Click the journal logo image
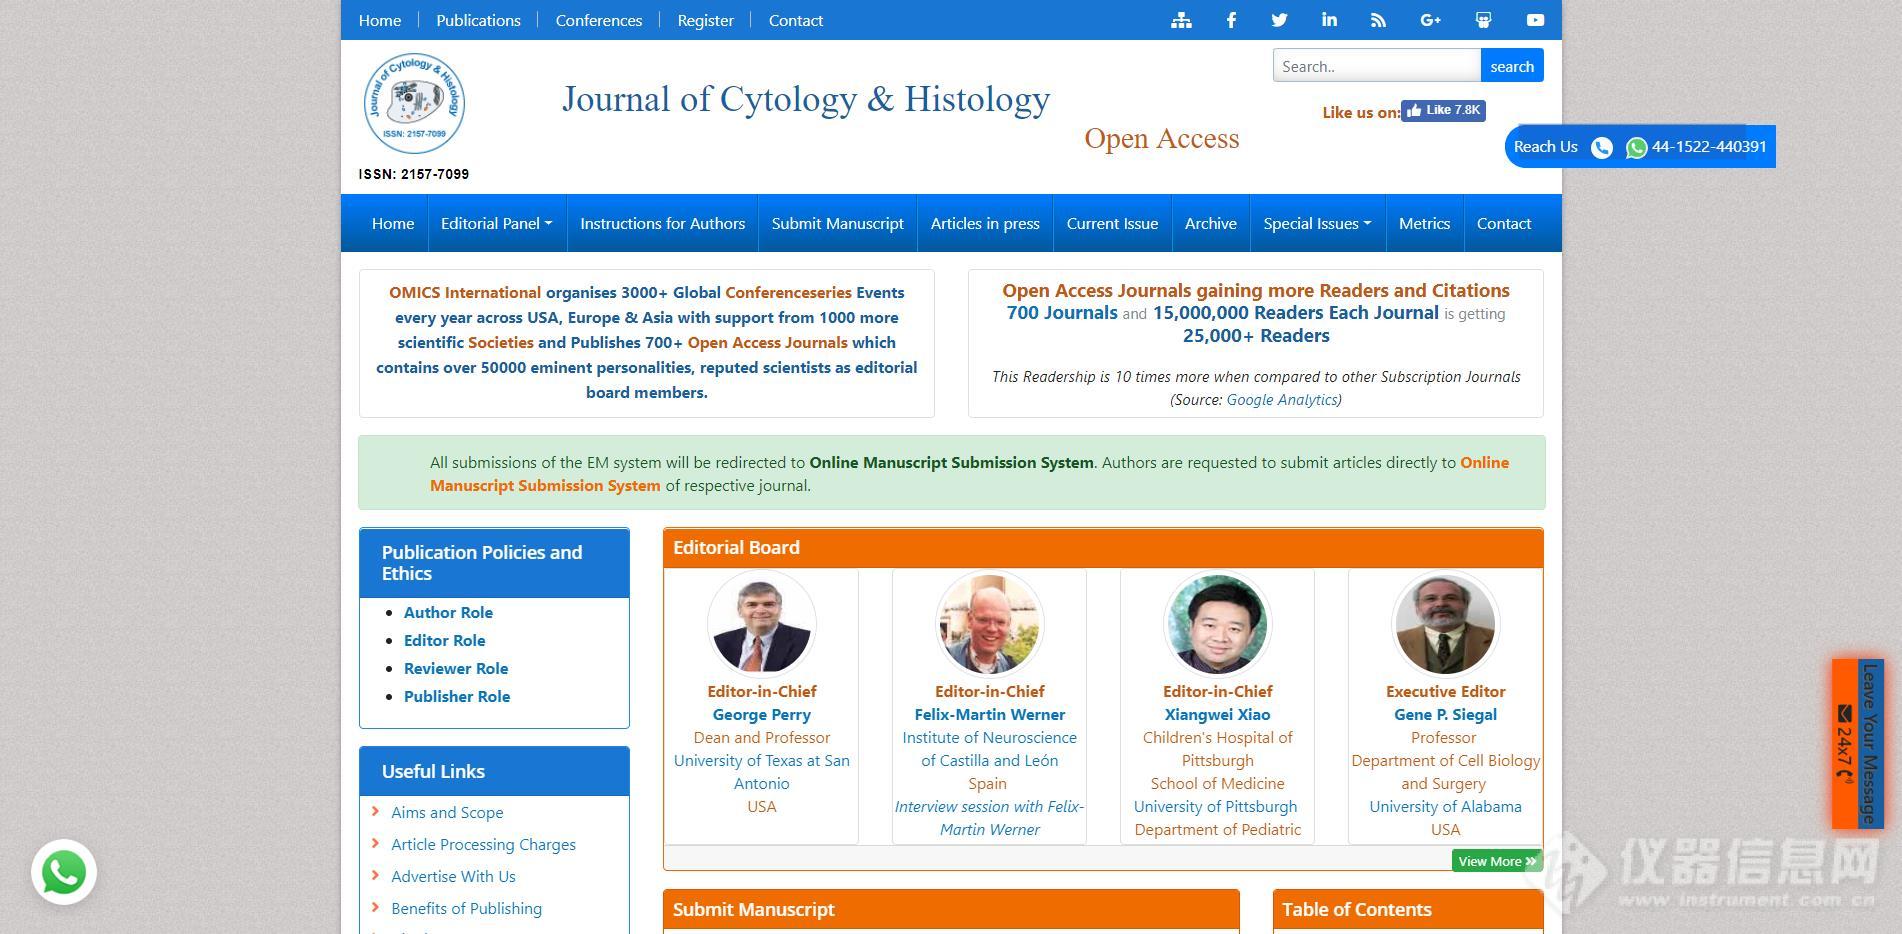 point(414,103)
